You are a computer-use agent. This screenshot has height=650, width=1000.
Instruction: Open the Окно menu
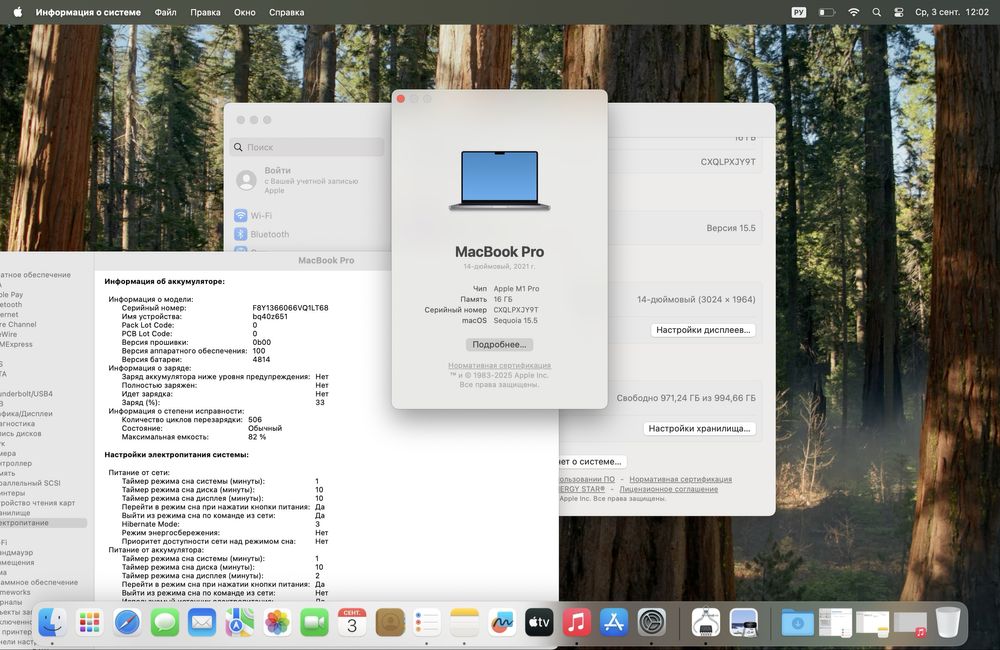[x=244, y=12]
